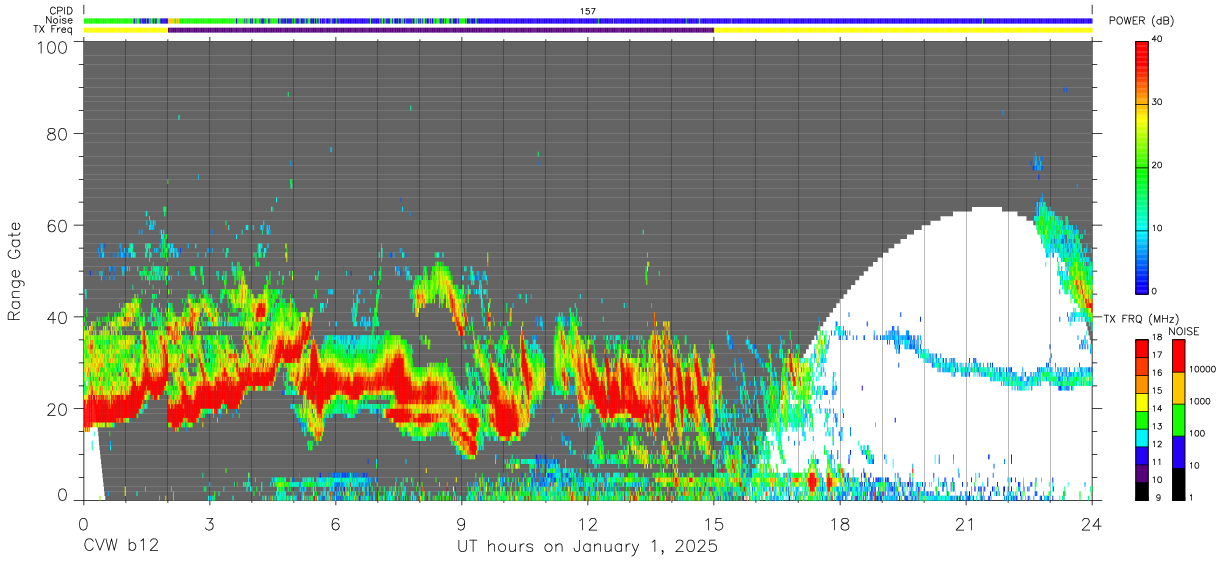Click the '60' tick on the Range Gate axis
The width and height of the screenshot is (1228, 567).
[x=58, y=226]
